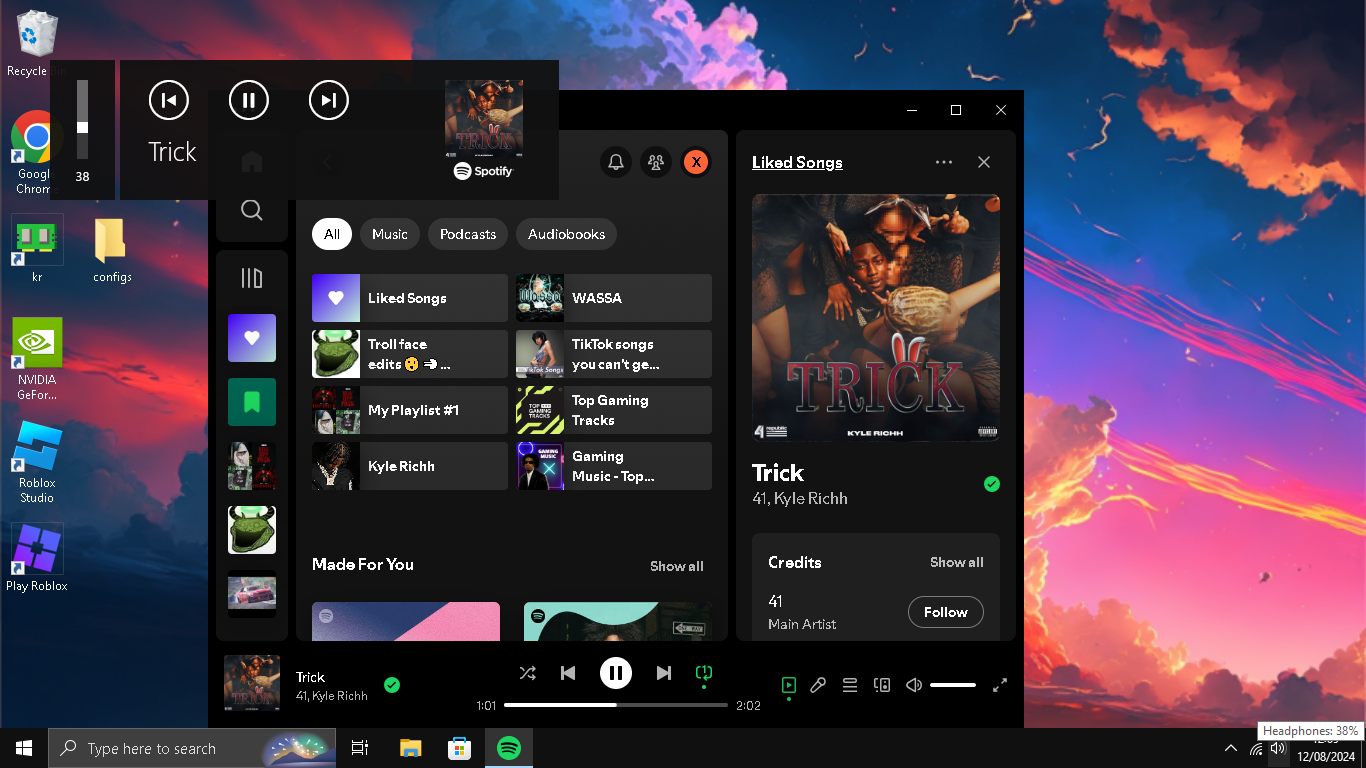Image resolution: width=1366 pixels, height=768 pixels.
Task: Open the Trick song title in player bar
Action: pos(311,677)
